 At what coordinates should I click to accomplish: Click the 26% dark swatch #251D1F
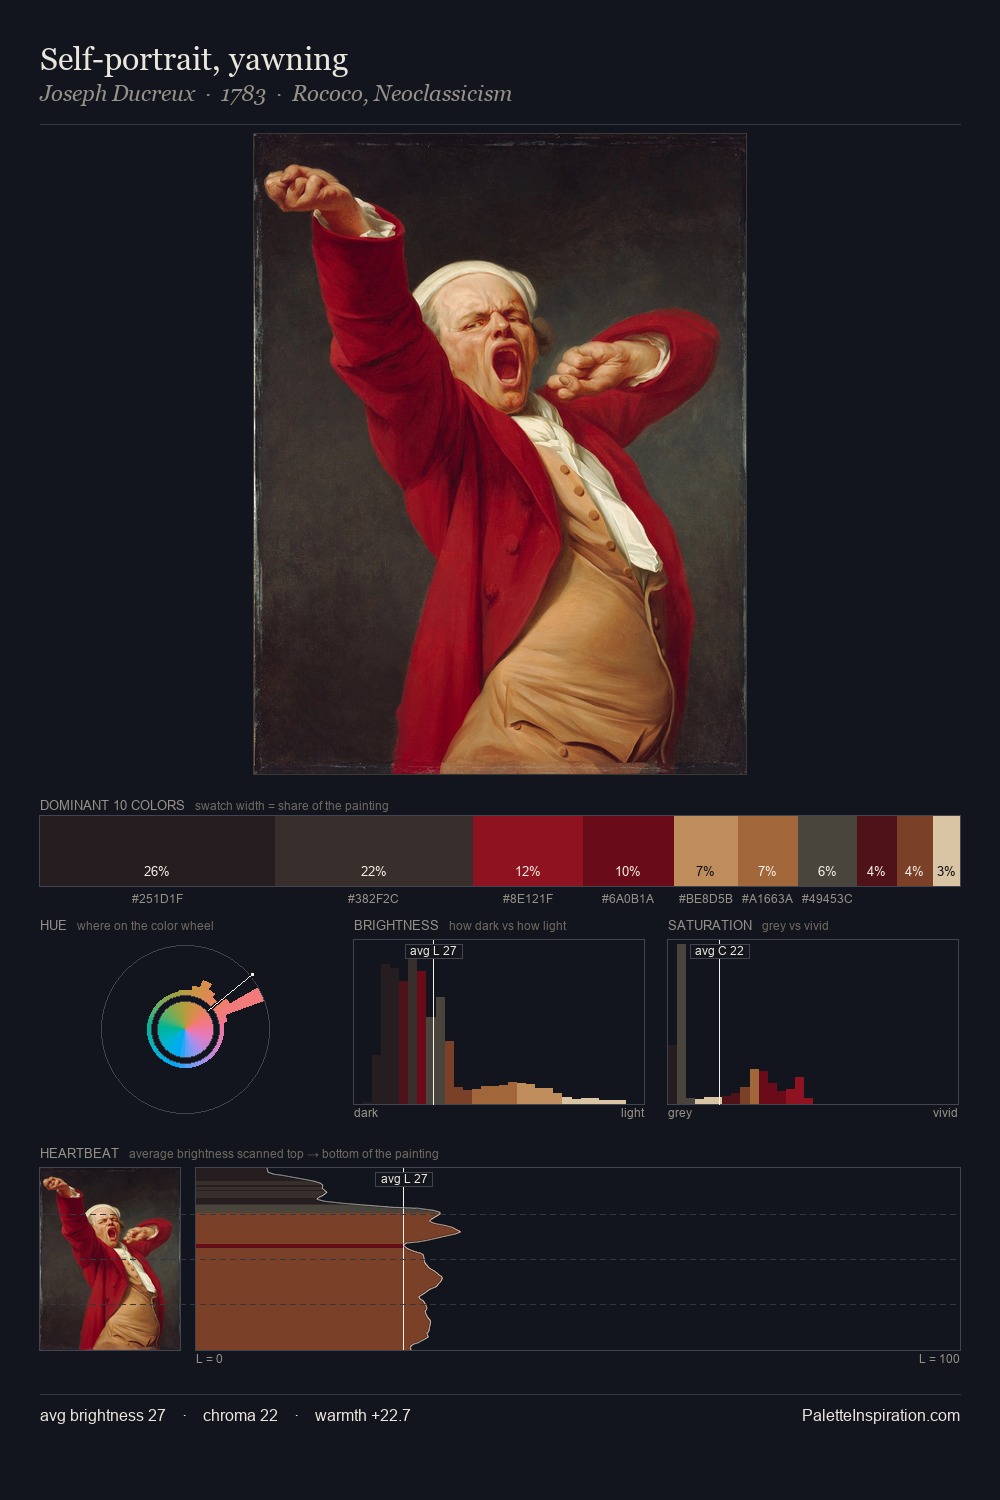[157, 851]
